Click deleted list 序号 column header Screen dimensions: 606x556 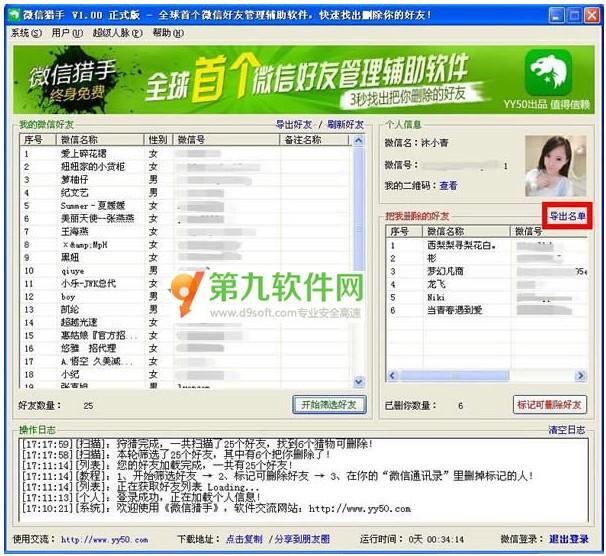point(404,231)
